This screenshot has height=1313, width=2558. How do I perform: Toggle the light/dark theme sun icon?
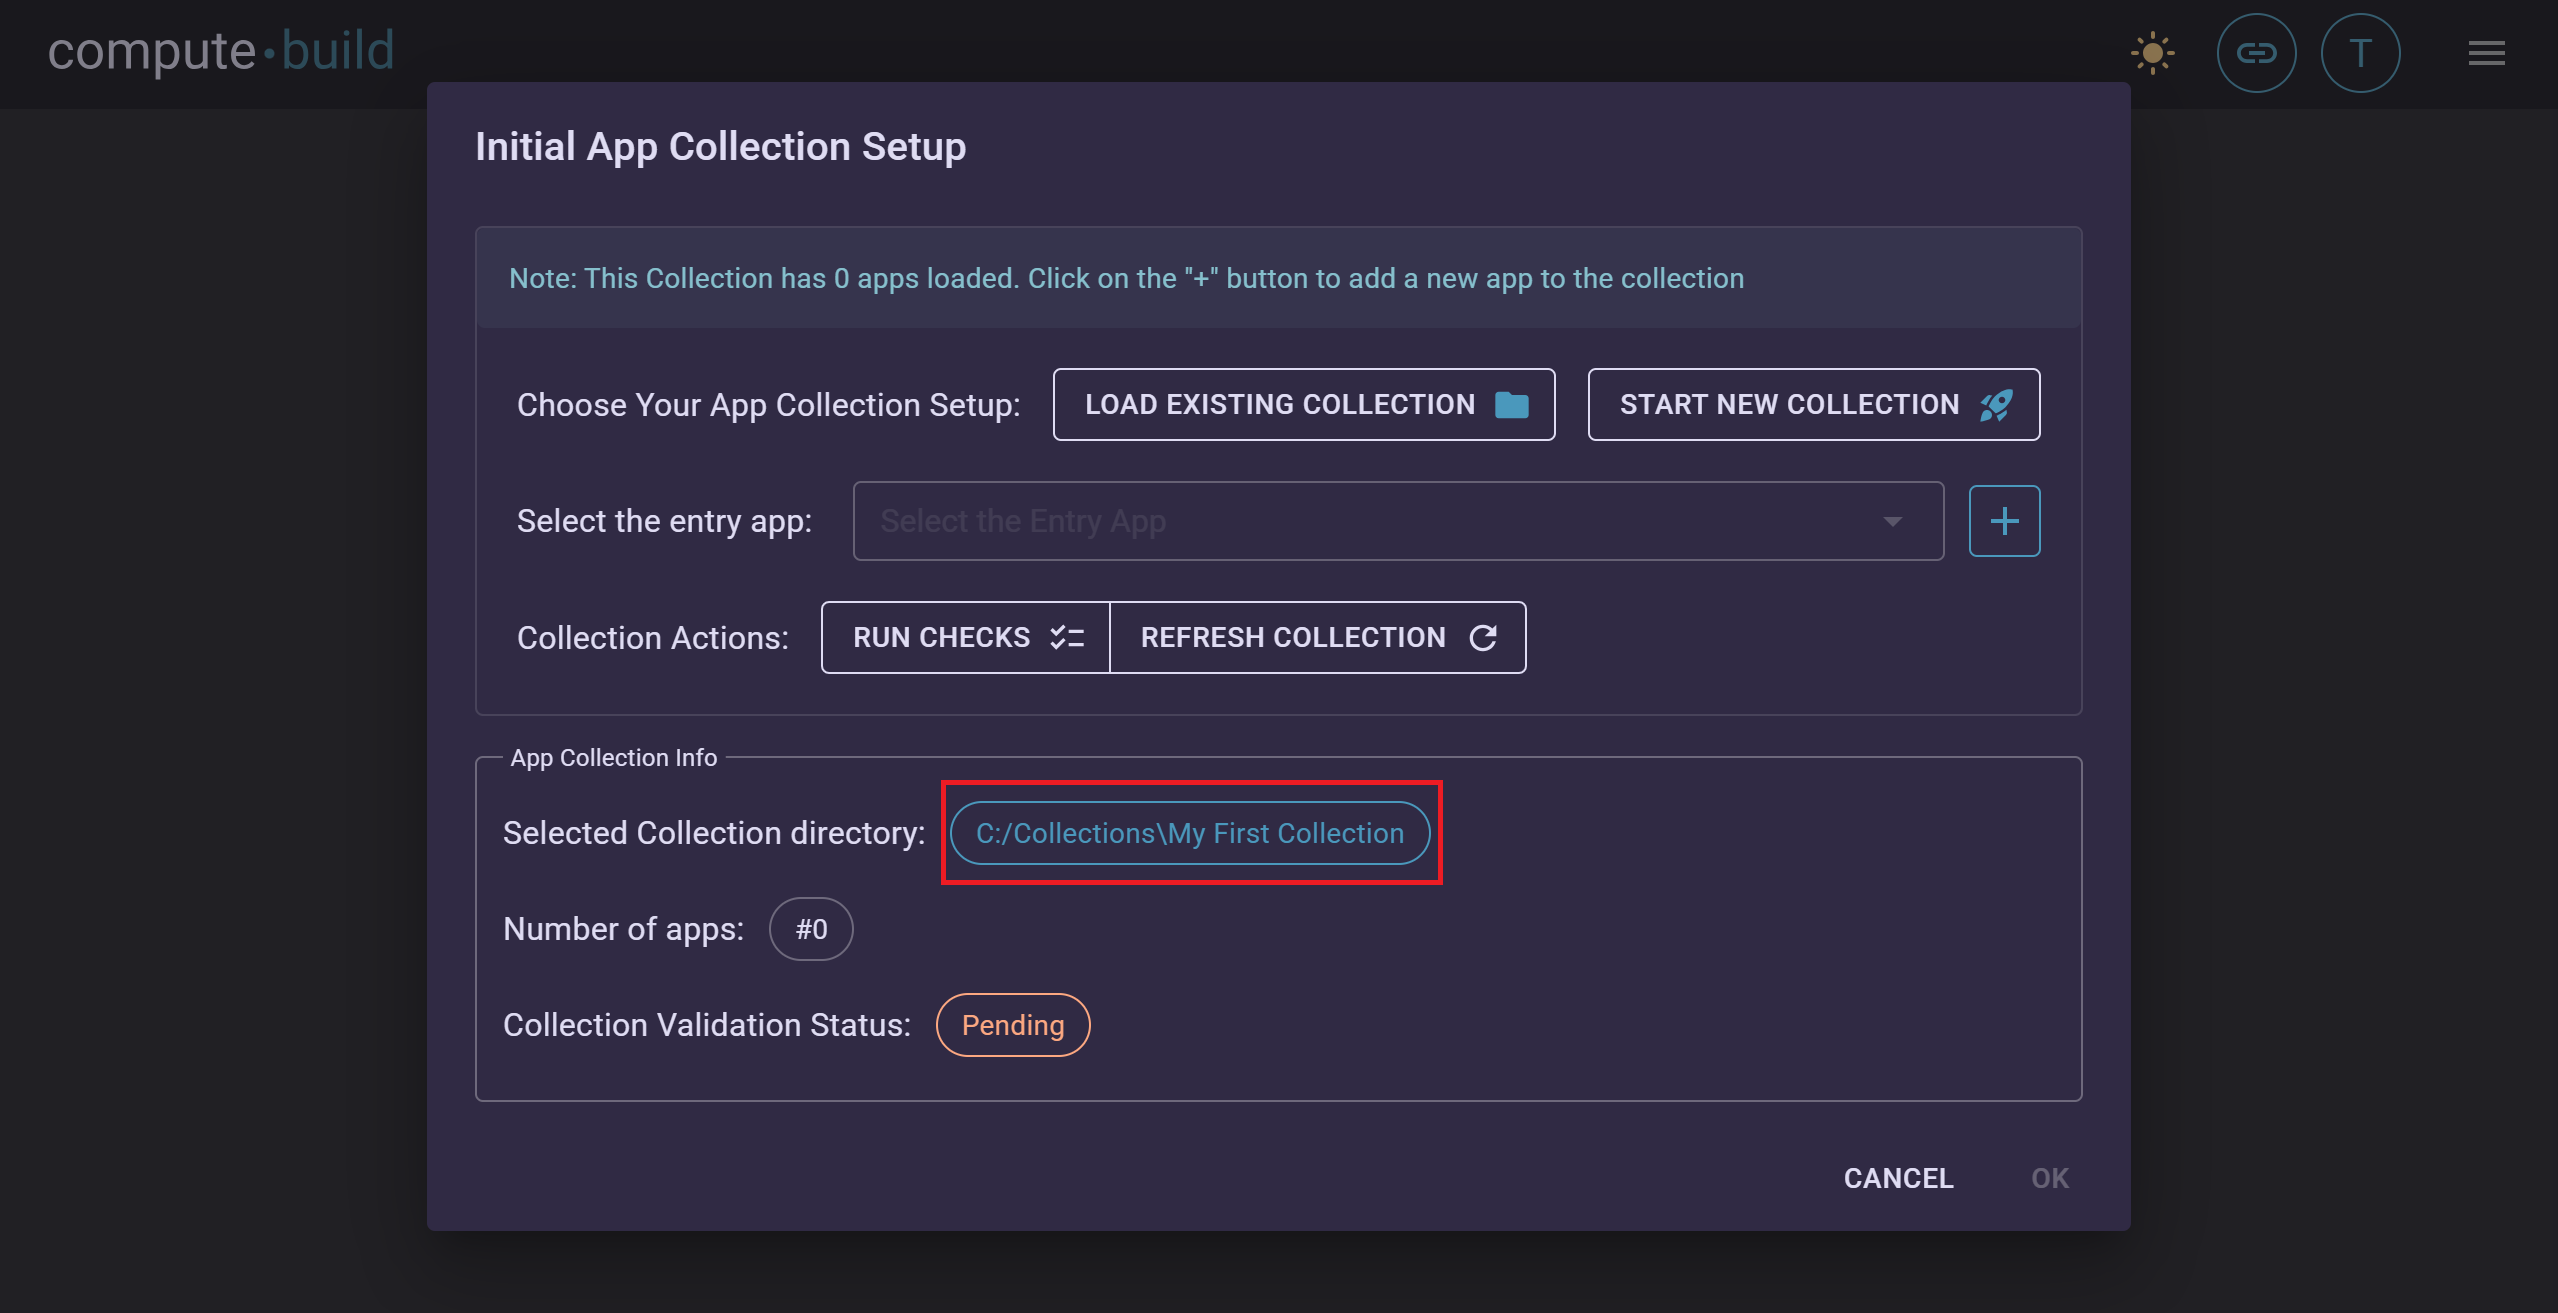point(2152,53)
